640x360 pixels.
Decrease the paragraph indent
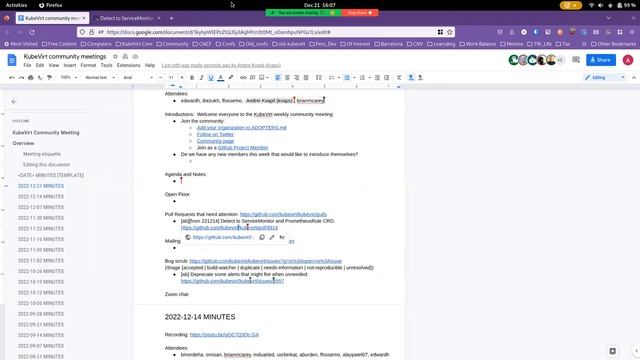tap(377, 78)
